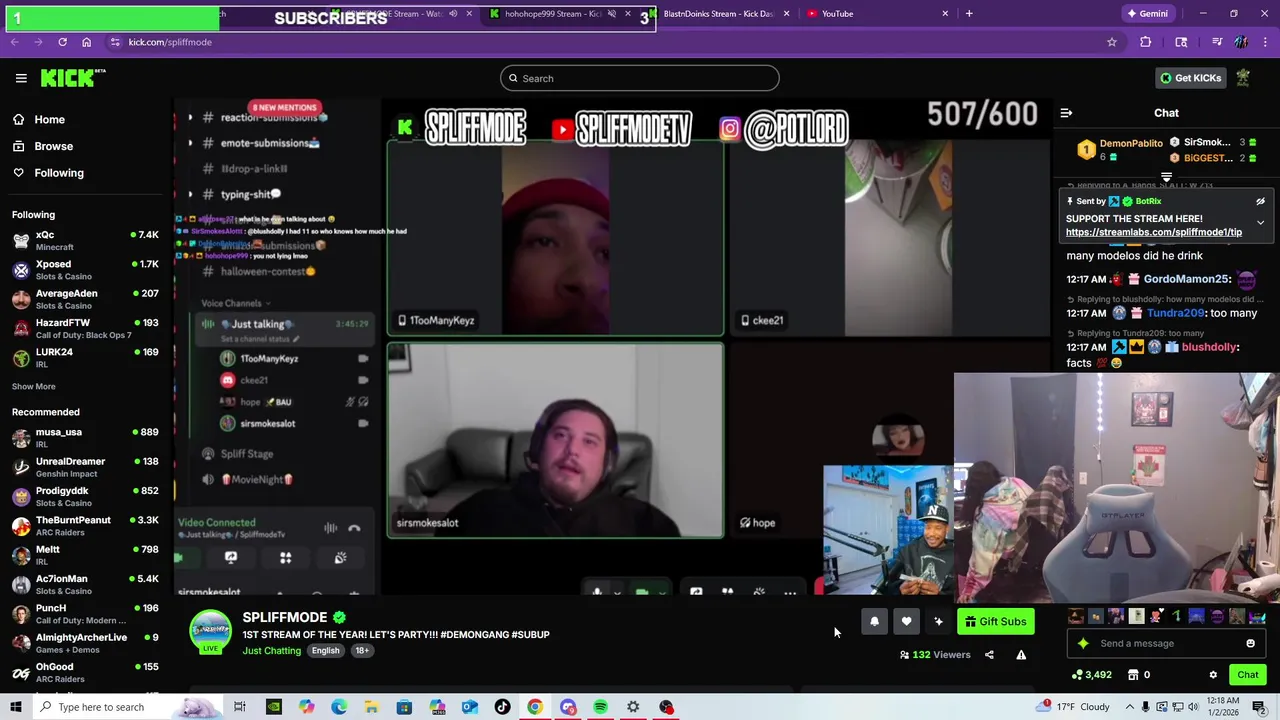Open user profile avatar menu
The height and width of the screenshot is (720, 1280).
1243,78
